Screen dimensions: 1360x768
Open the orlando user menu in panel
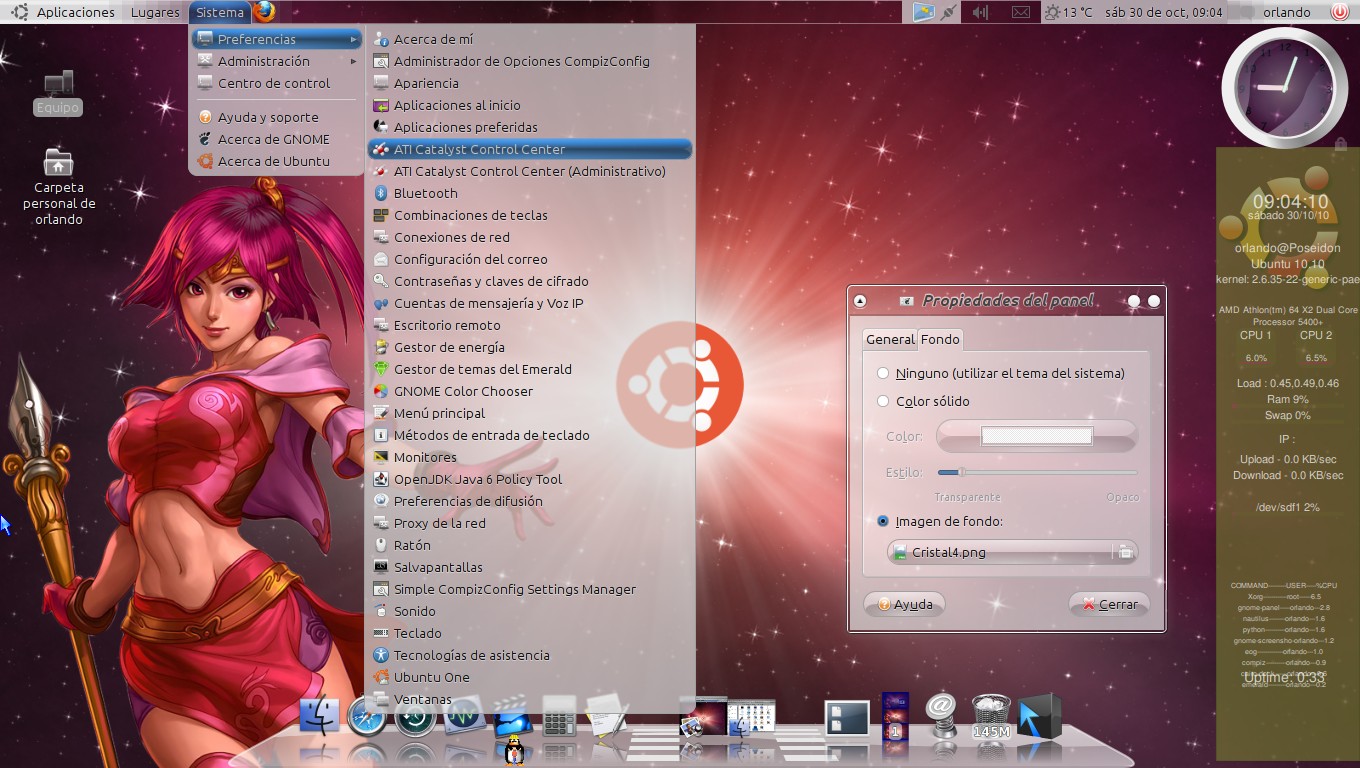click(1286, 12)
